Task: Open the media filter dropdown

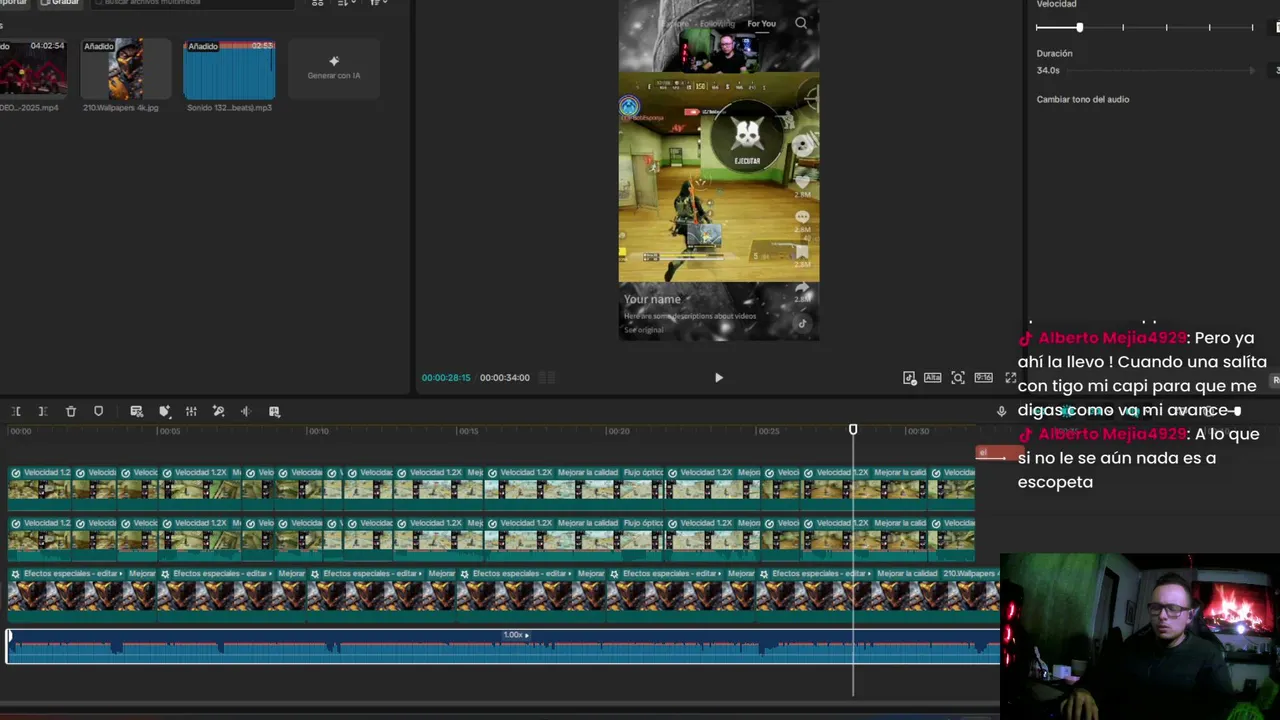Action: (x=379, y=3)
